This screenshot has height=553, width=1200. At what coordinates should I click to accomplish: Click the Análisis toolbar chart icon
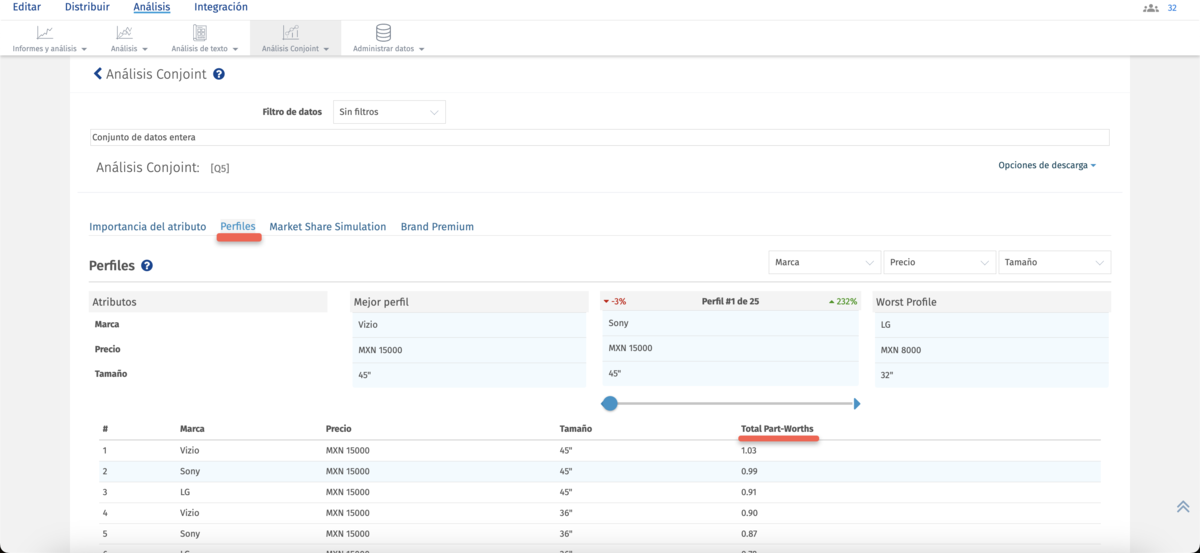pyautogui.click(x=124, y=33)
